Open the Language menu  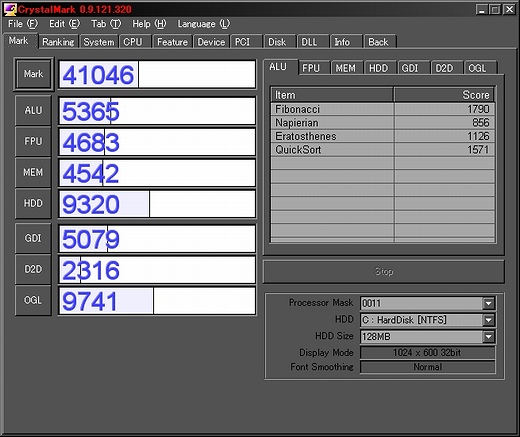204,24
